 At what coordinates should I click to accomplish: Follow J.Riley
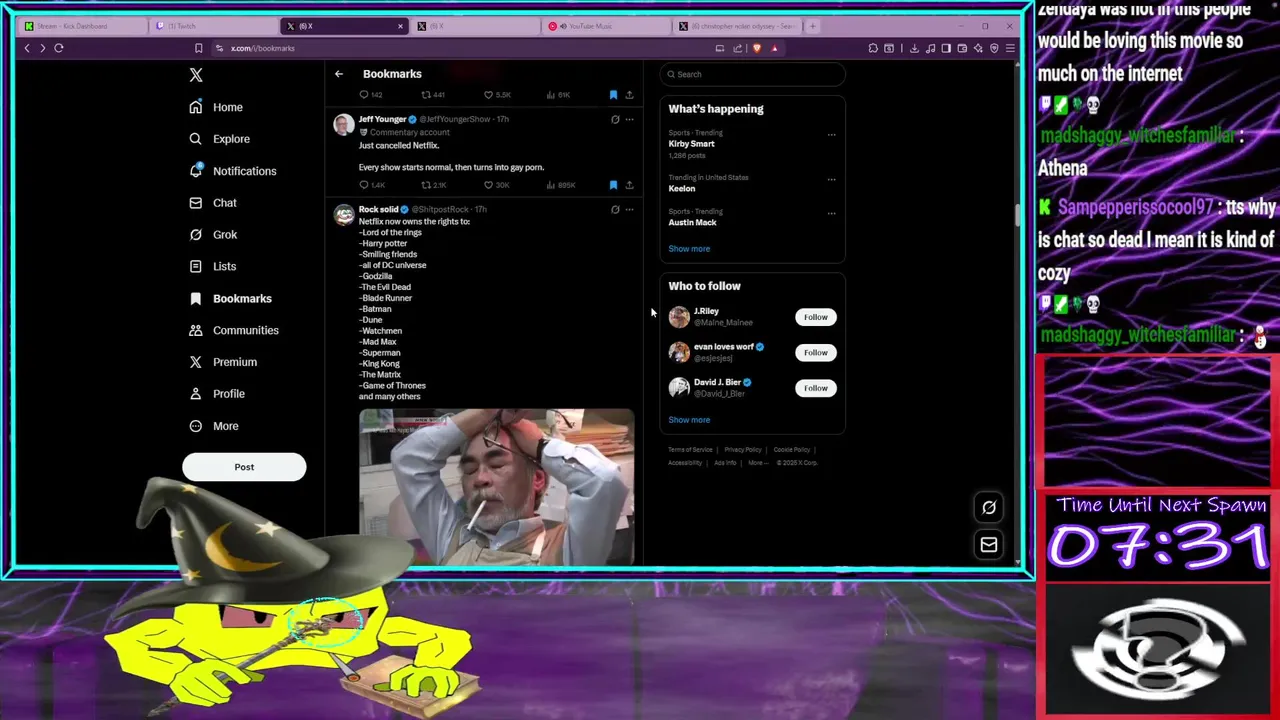816,317
